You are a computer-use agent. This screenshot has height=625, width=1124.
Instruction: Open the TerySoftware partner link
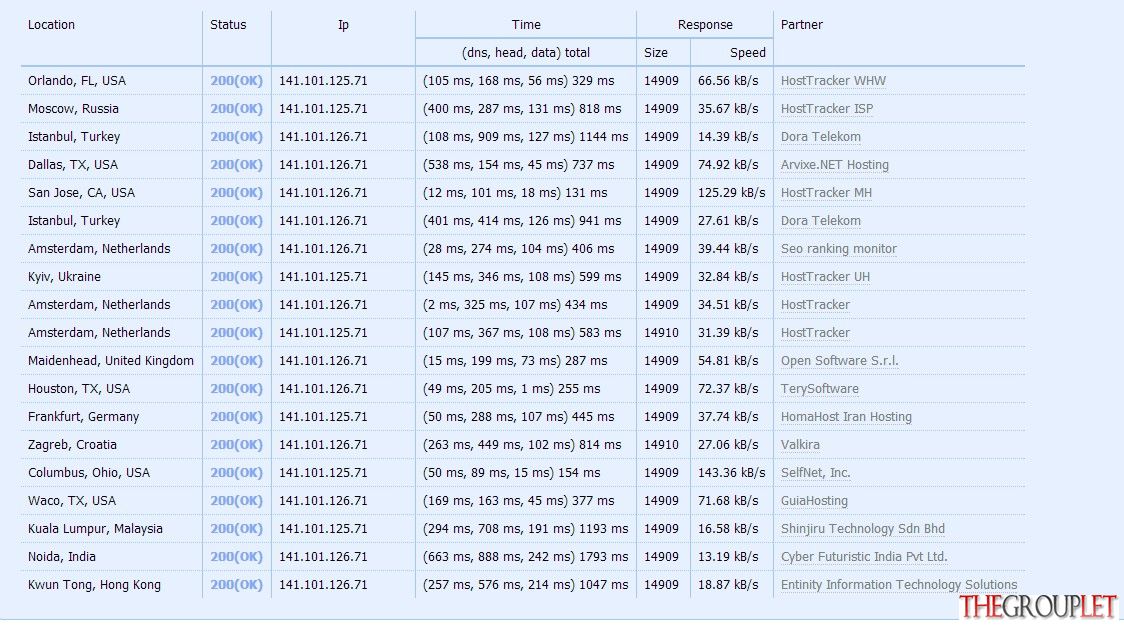point(819,388)
